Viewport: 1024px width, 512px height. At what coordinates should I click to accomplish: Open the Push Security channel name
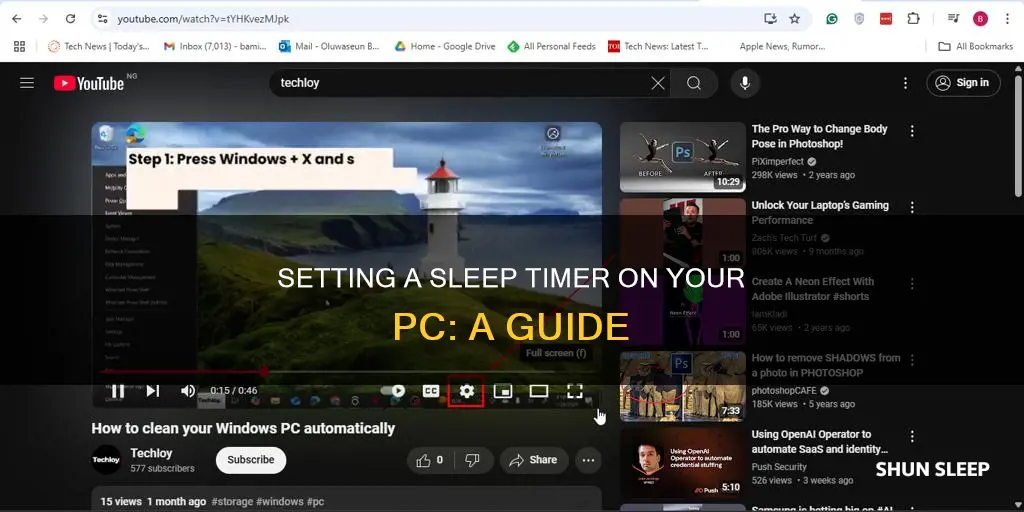pyautogui.click(x=779, y=467)
